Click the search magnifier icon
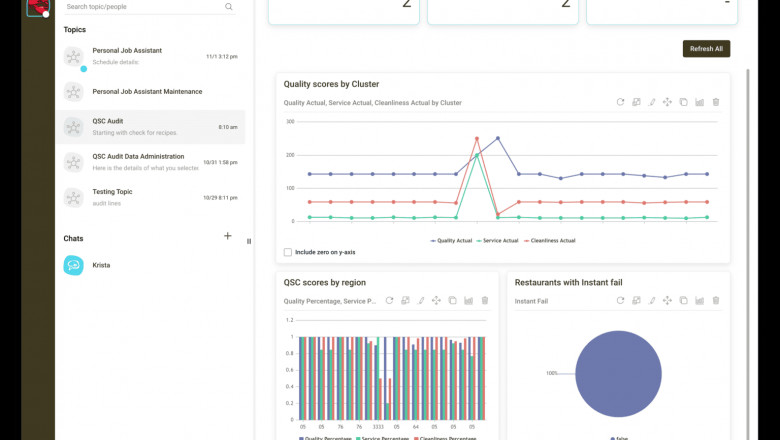780x440 pixels. coord(229,7)
